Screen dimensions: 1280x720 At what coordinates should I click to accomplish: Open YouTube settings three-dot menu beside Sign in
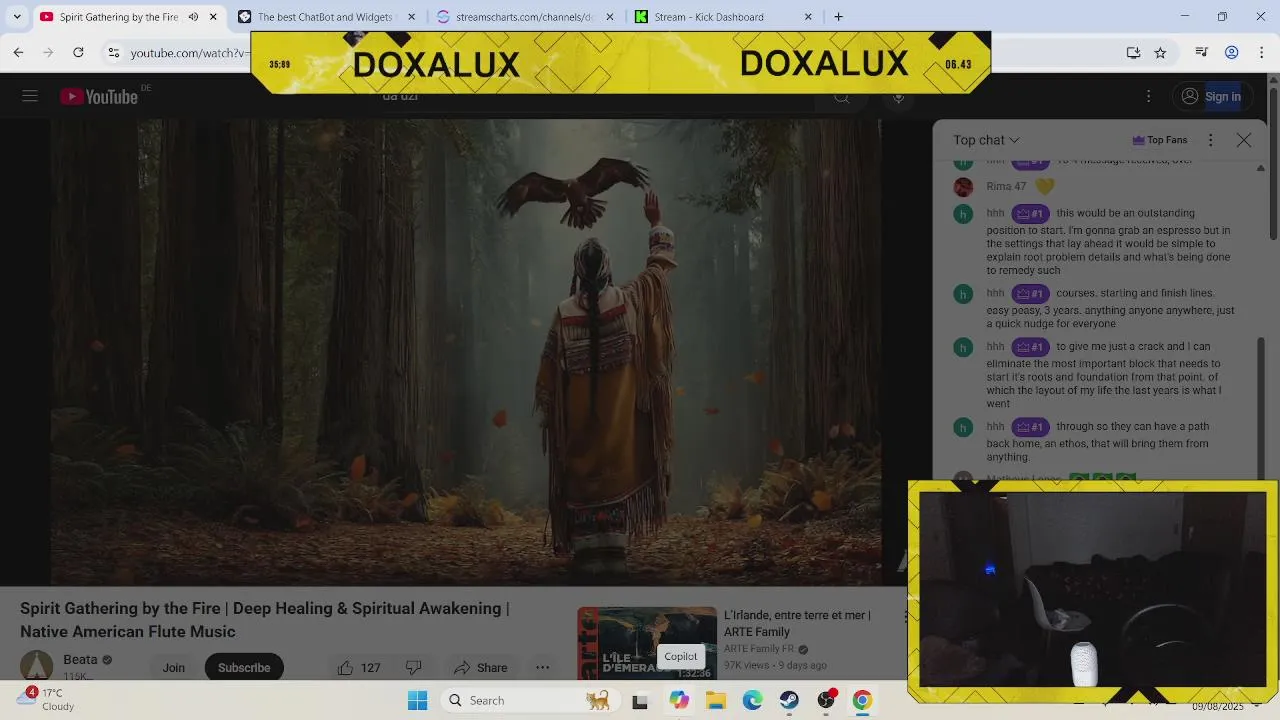(x=1148, y=96)
